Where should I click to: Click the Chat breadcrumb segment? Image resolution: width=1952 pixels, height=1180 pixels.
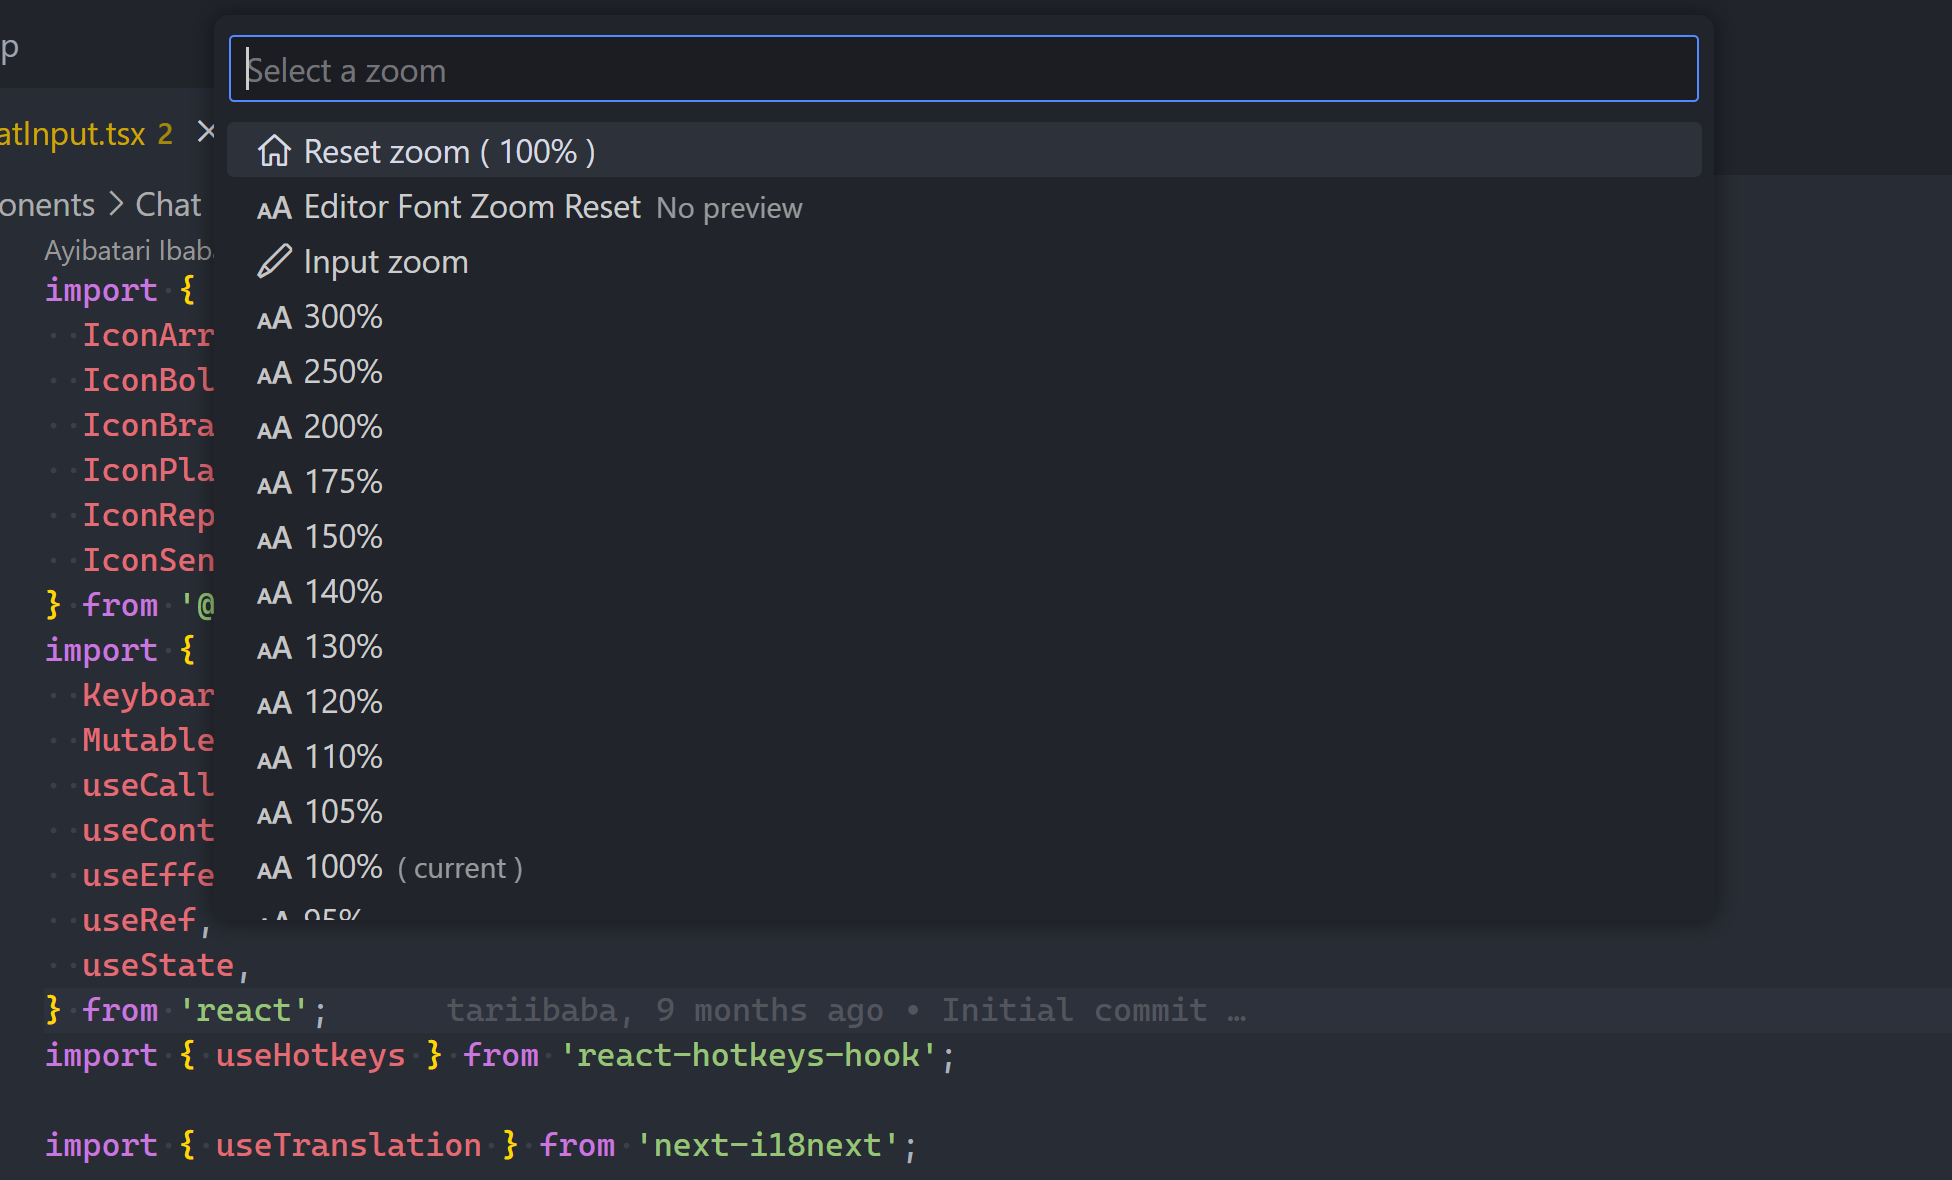pyautogui.click(x=168, y=204)
